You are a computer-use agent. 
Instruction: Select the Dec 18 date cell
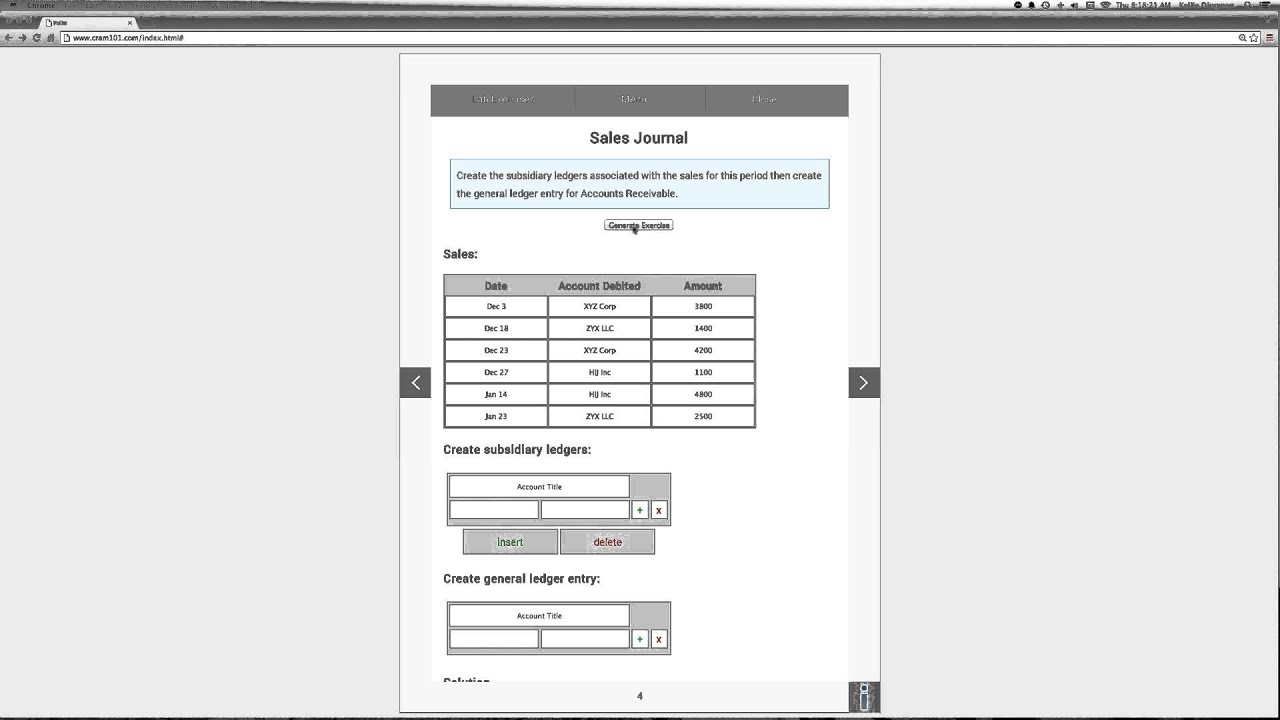click(496, 328)
